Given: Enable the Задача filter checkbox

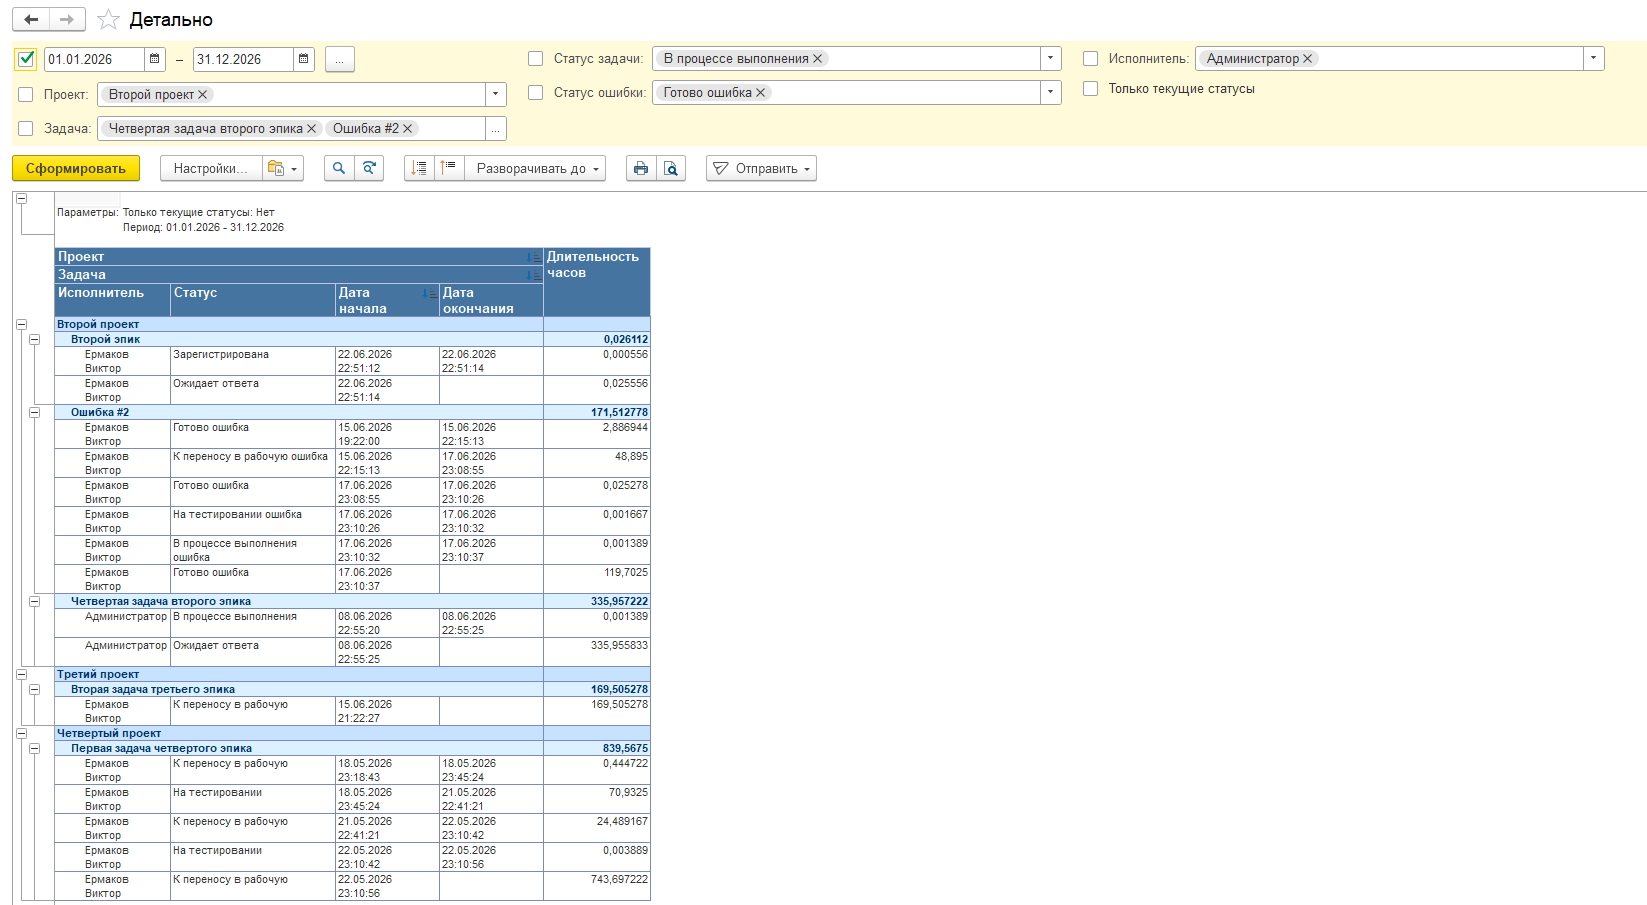Looking at the screenshot, I should (26, 128).
